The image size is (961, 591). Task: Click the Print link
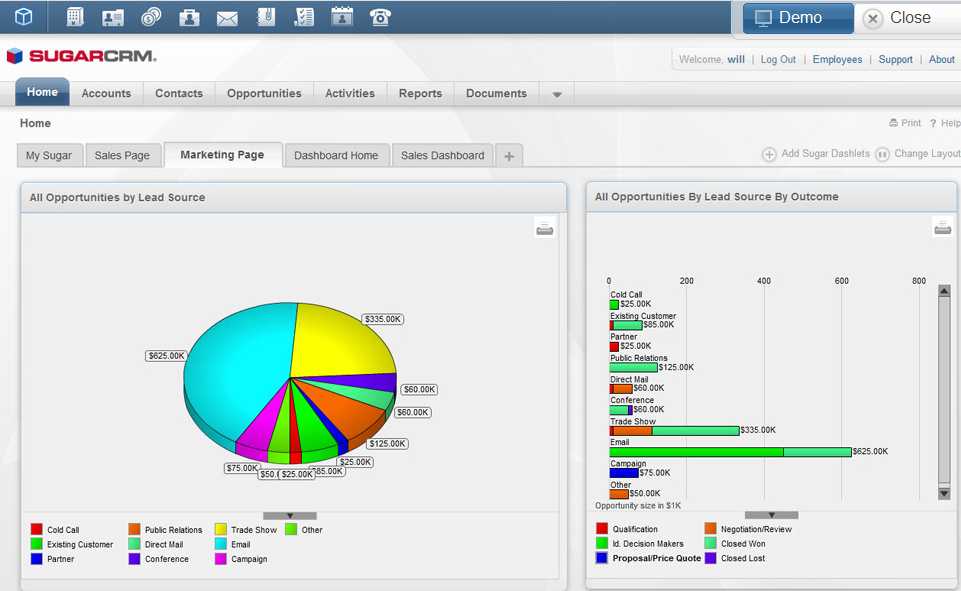point(905,123)
